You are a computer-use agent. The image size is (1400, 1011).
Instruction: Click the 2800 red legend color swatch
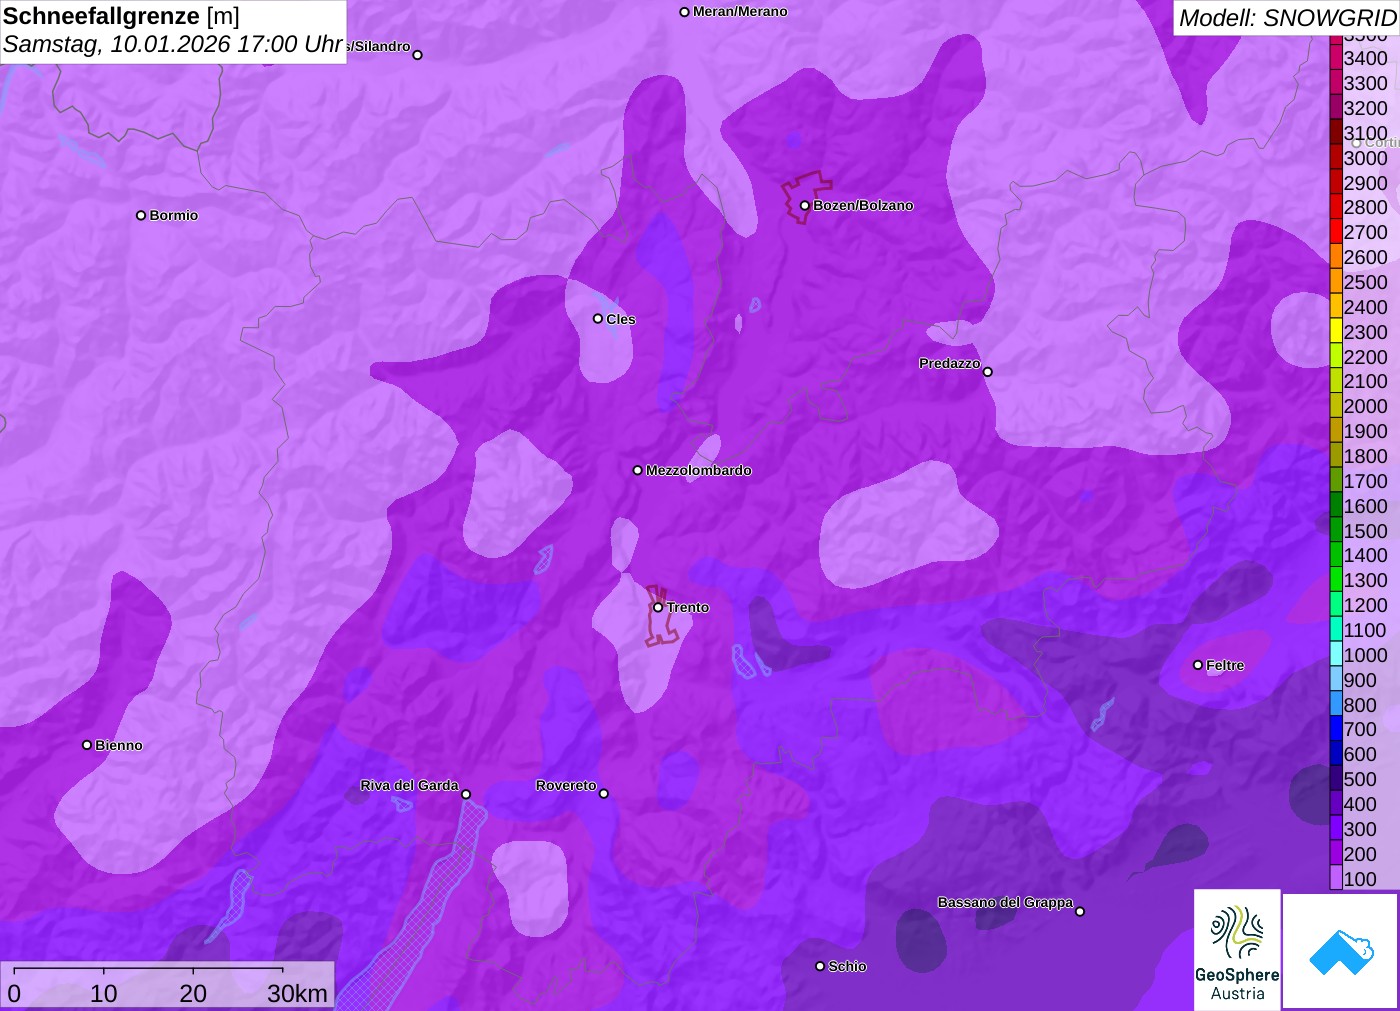pyautogui.click(x=1336, y=207)
